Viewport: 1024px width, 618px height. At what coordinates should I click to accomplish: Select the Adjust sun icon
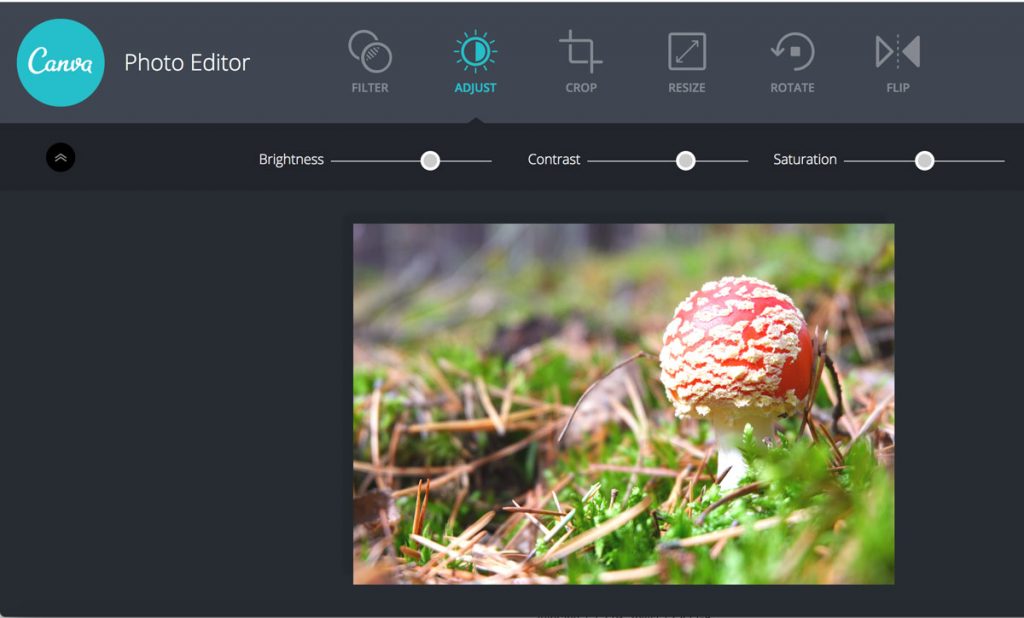point(475,51)
